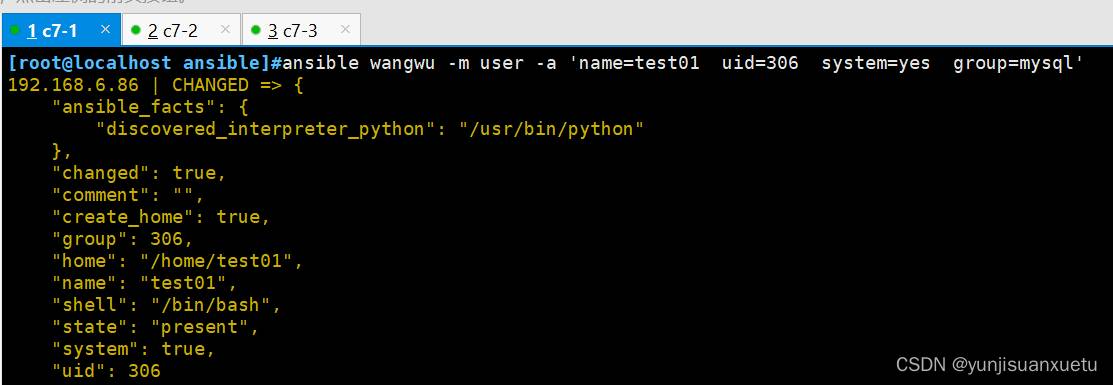The image size is (1113, 385).
Task: Click the "/usr/bin/python" interpreter path
Action: (x=551, y=129)
